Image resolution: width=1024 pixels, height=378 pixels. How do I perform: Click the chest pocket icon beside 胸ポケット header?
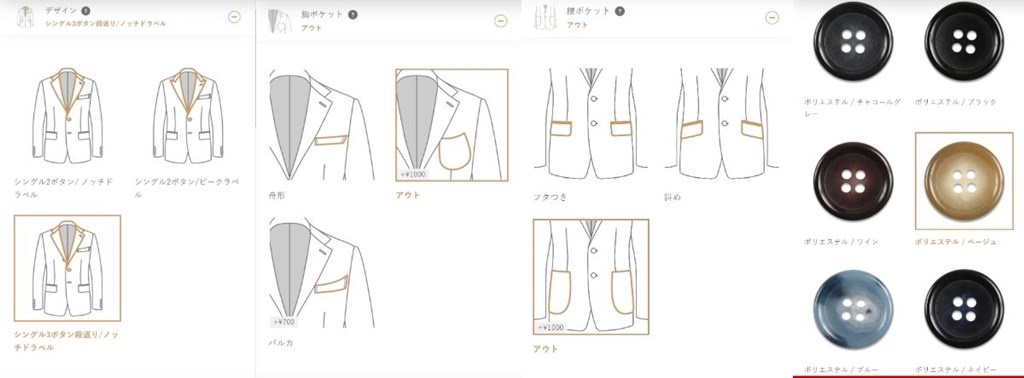[280, 21]
